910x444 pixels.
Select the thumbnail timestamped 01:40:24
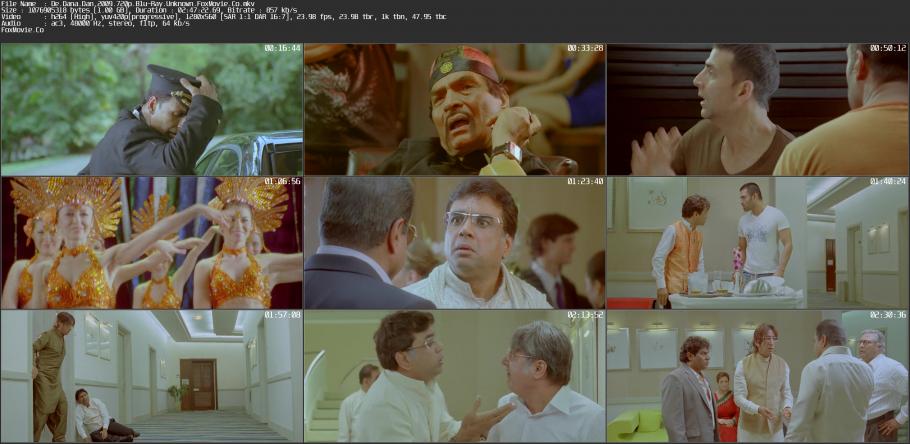[x=757, y=243]
